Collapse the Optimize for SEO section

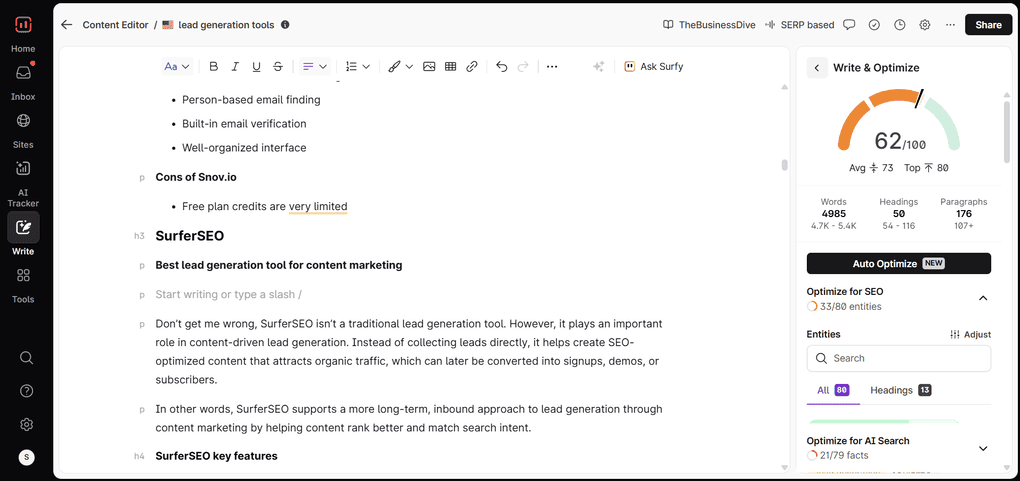click(983, 298)
